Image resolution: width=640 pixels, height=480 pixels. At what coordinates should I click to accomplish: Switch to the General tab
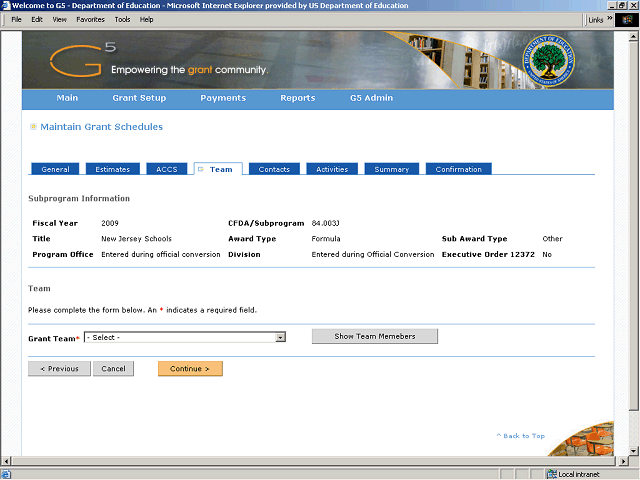55,169
